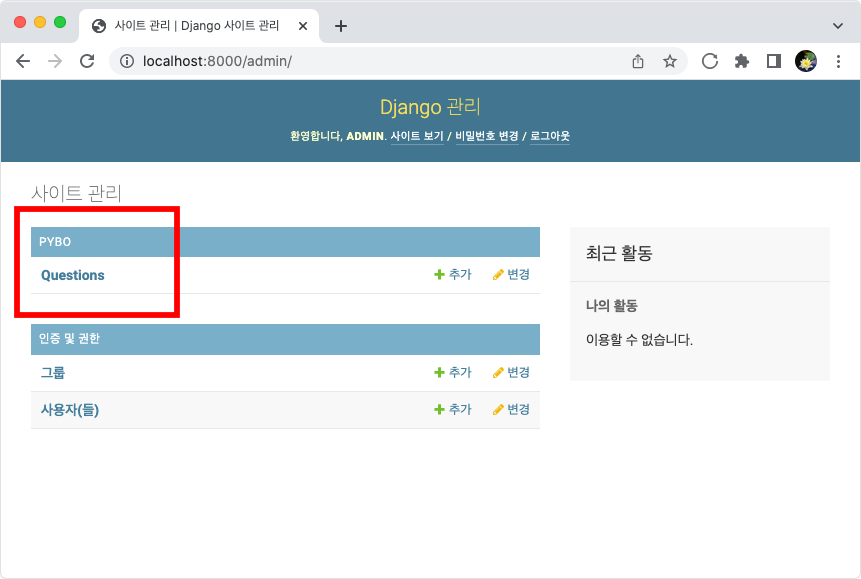Click the 사이트 관리 page heading
The image size is (861, 579).
tap(76, 193)
